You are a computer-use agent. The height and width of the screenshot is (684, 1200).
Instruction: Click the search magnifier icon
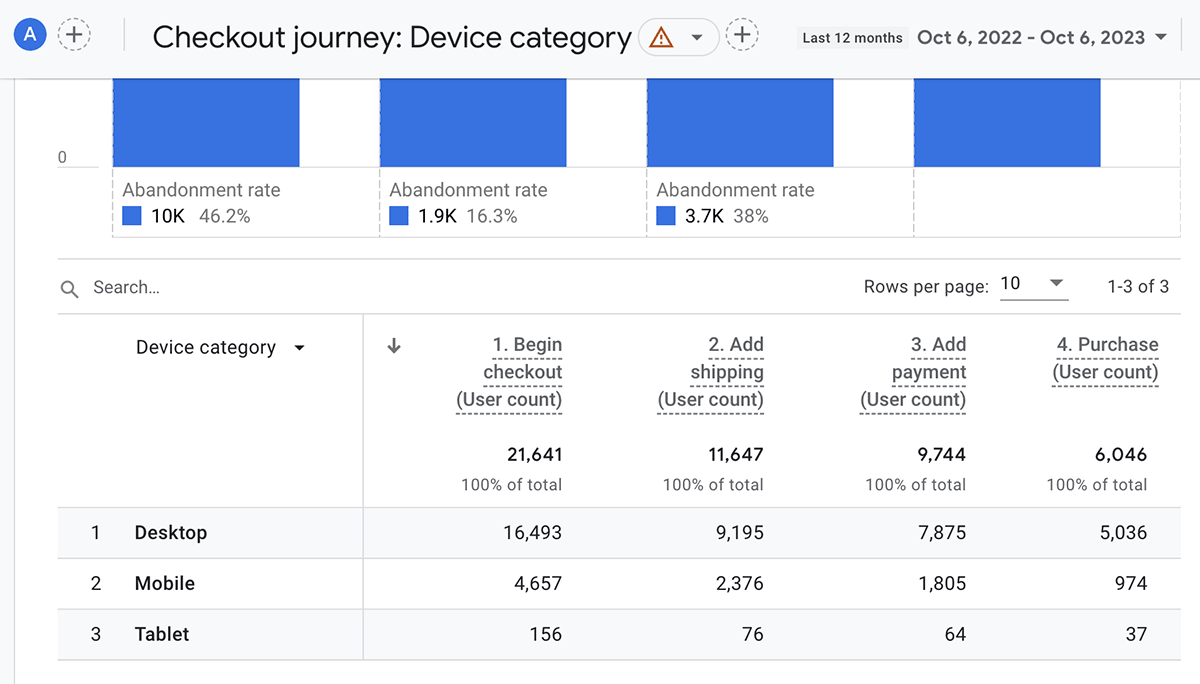point(69,288)
